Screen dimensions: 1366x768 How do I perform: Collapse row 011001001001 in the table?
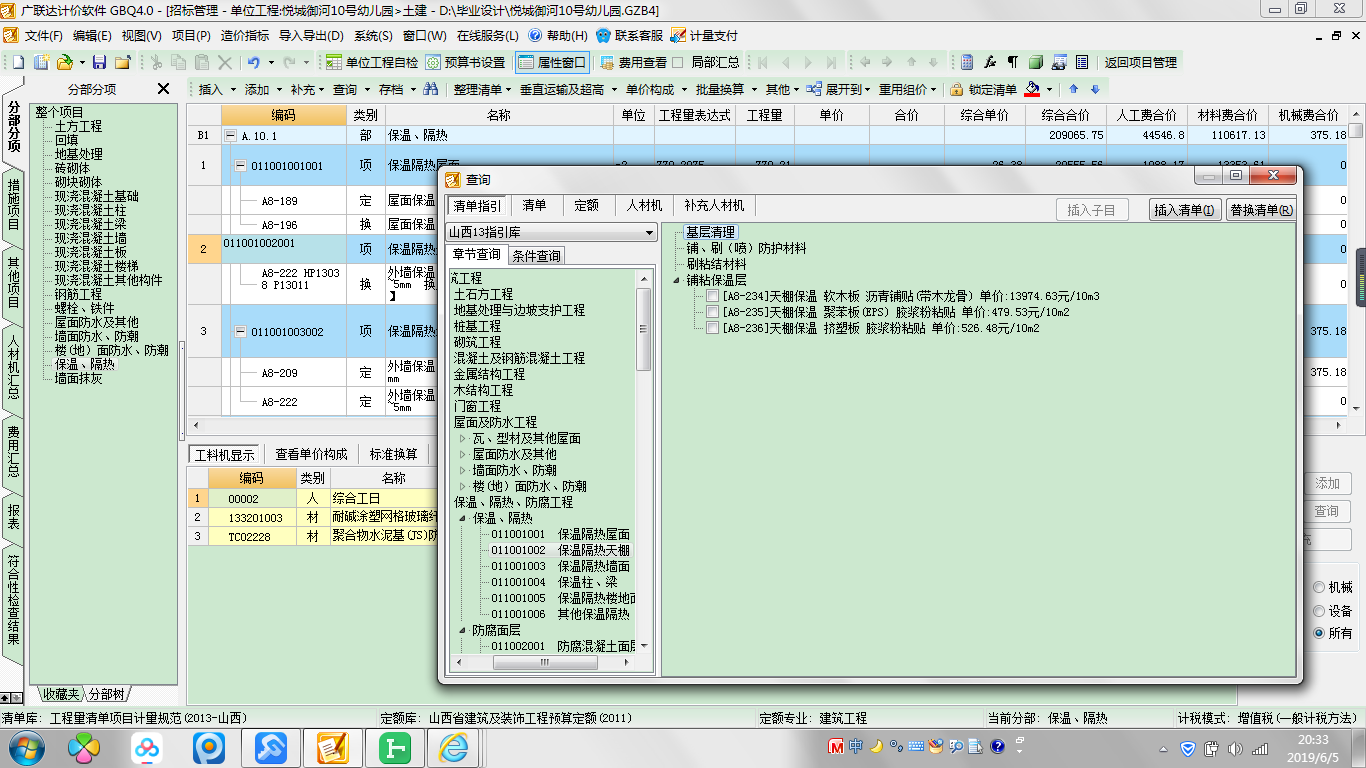(240, 166)
